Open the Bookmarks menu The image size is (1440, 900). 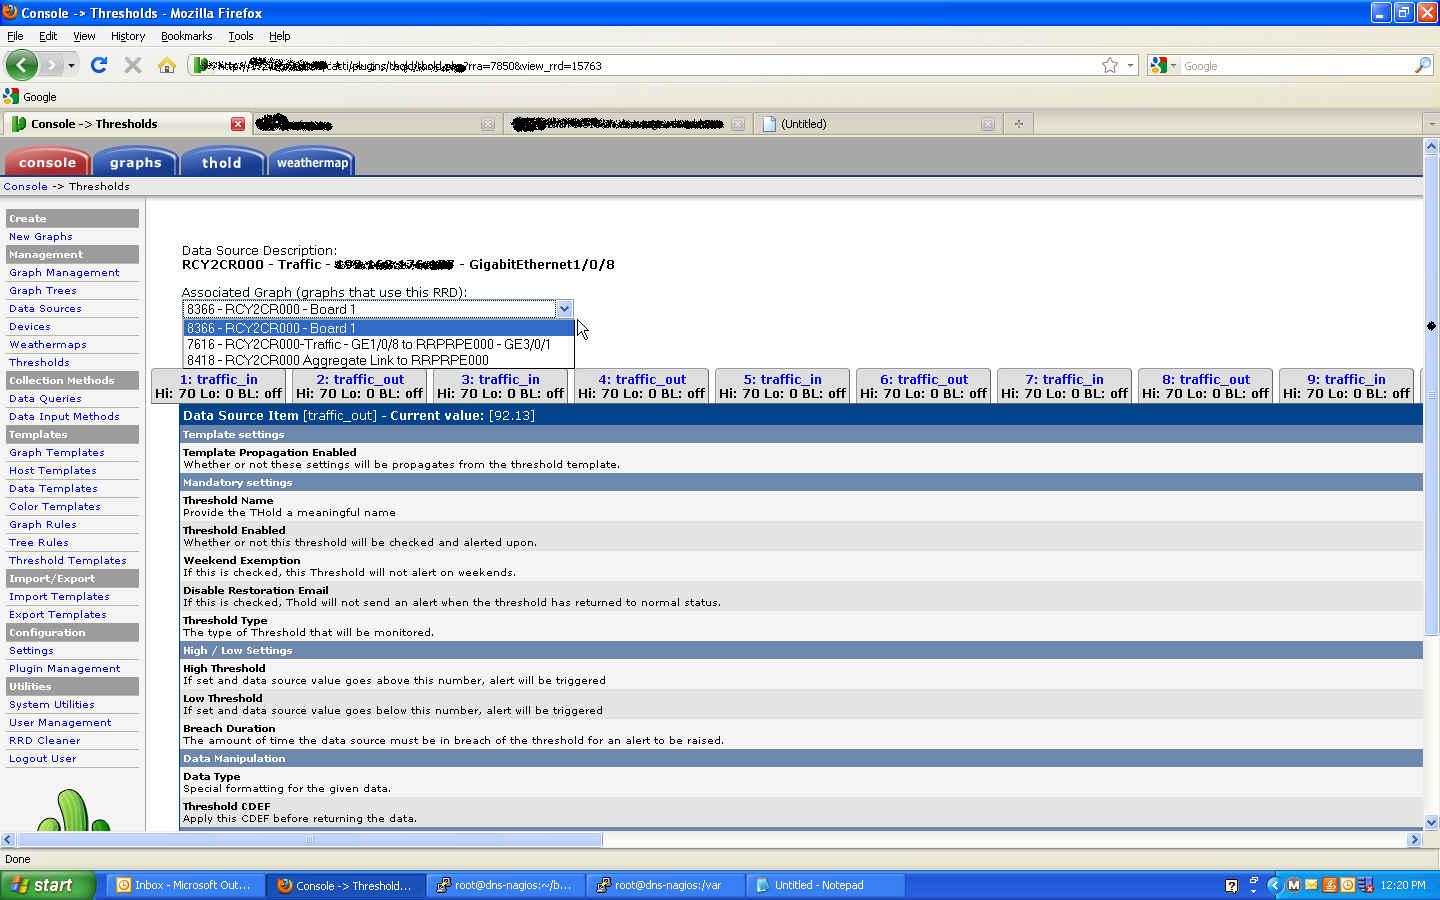[x=186, y=36]
